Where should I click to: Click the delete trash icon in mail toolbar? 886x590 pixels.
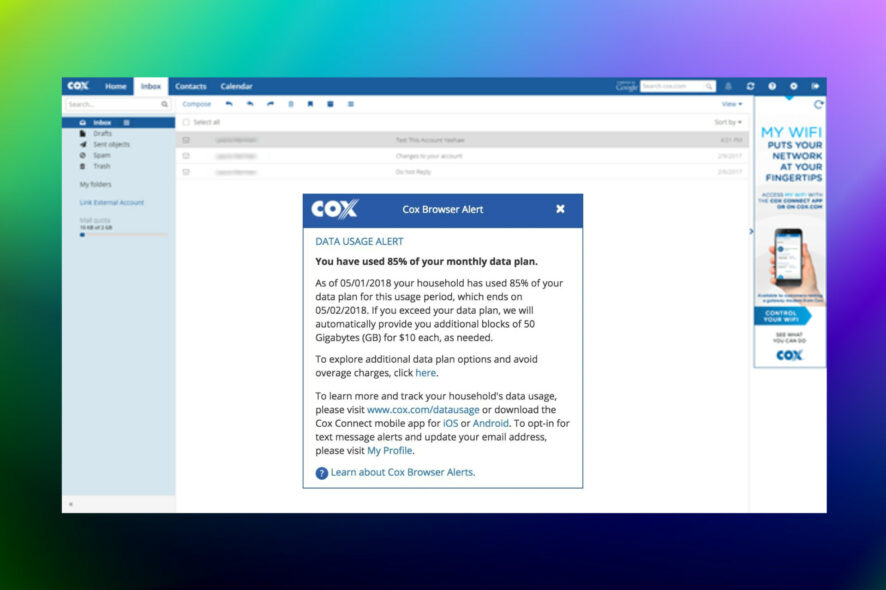pyautogui.click(x=291, y=104)
